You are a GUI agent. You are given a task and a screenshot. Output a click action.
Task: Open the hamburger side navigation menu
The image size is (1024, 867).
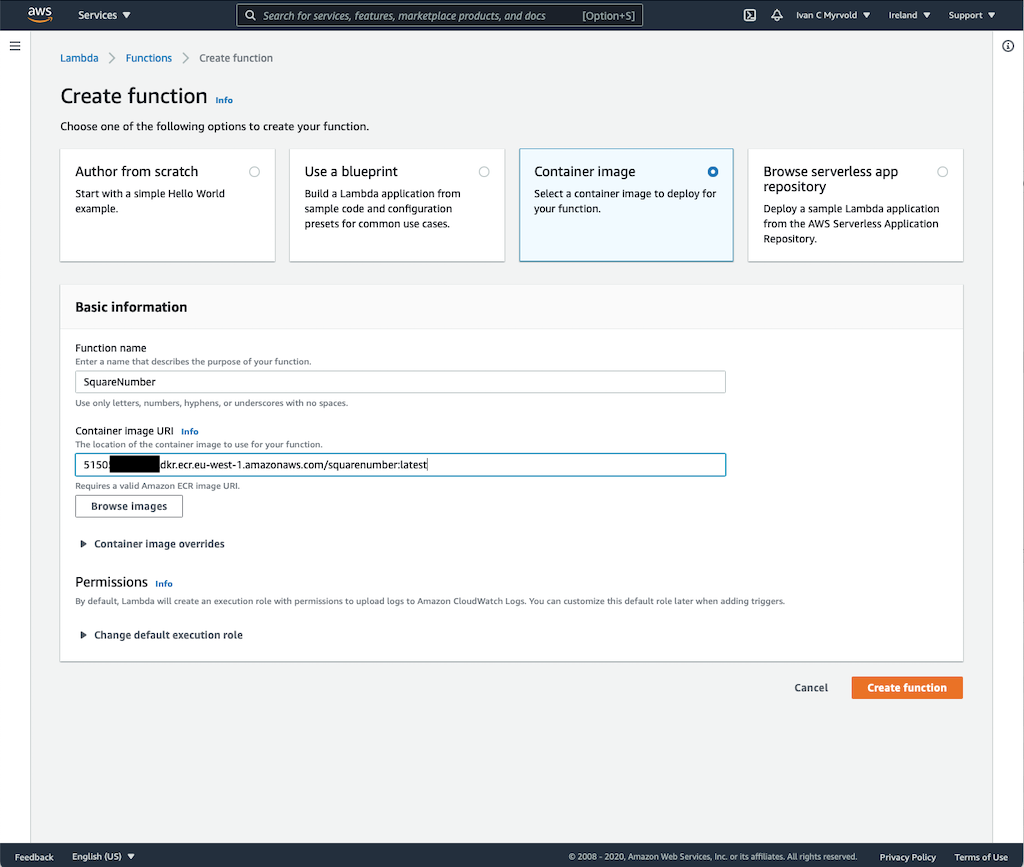click(15, 46)
